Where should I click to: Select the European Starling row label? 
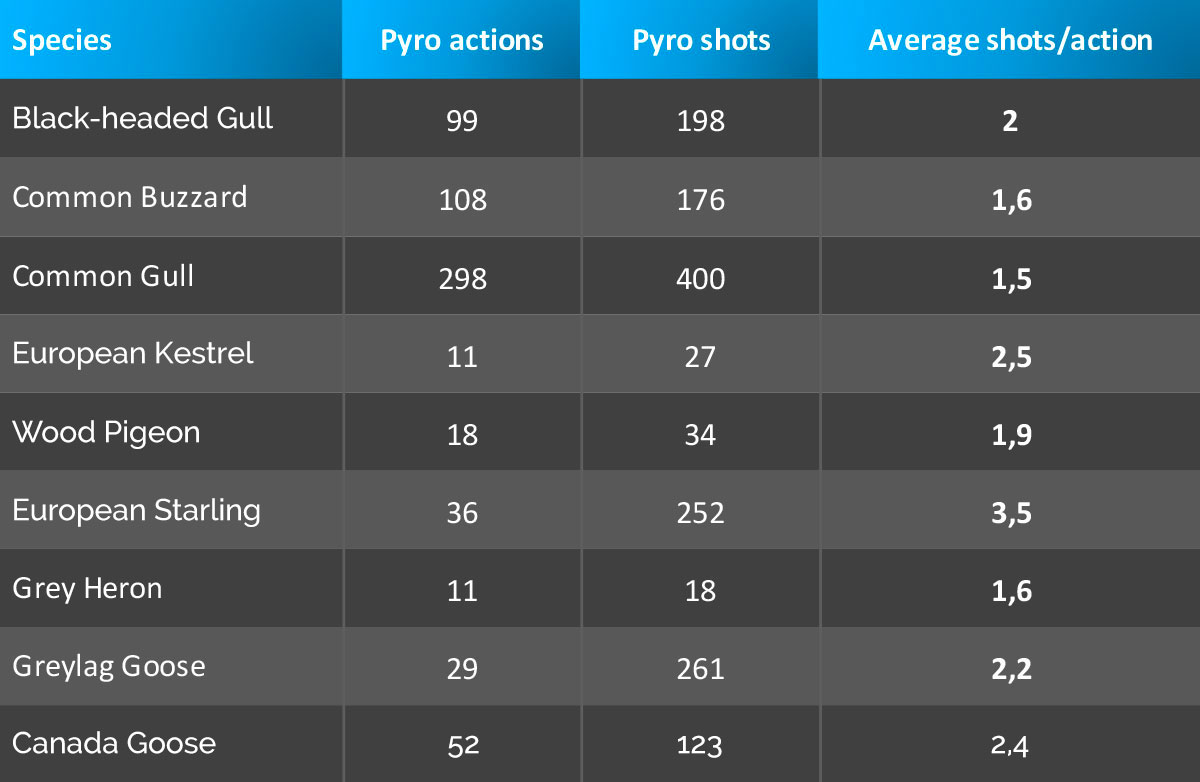[136, 510]
